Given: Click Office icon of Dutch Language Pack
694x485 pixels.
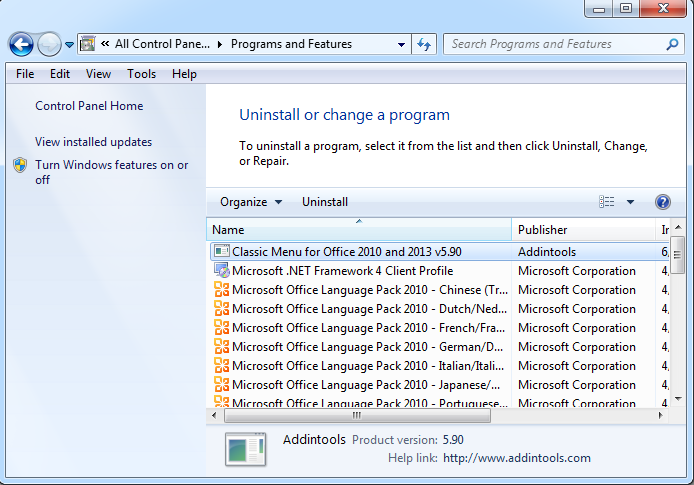Looking at the screenshot, I should pos(222,308).
